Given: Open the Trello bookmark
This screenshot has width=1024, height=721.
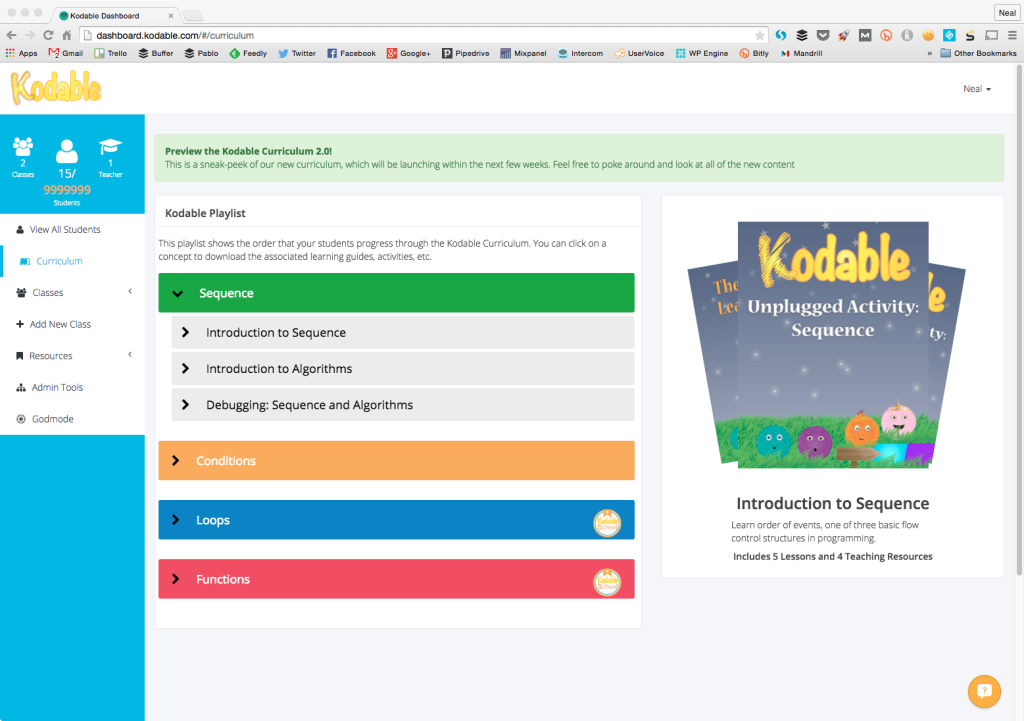Looking at the screenshot, I should 110,54.
